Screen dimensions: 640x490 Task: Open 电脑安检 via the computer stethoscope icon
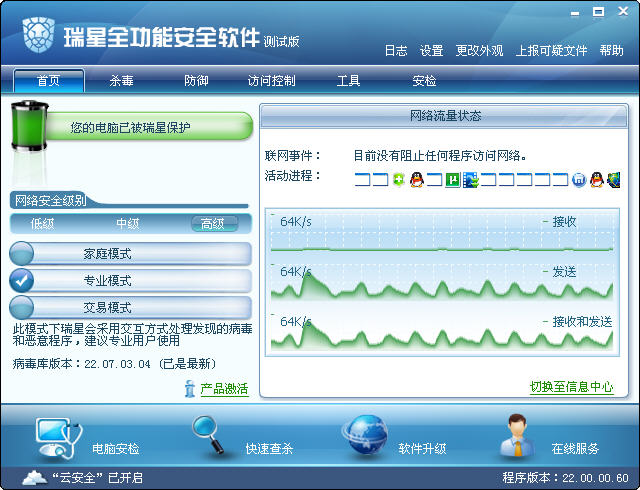click(58, 438)
